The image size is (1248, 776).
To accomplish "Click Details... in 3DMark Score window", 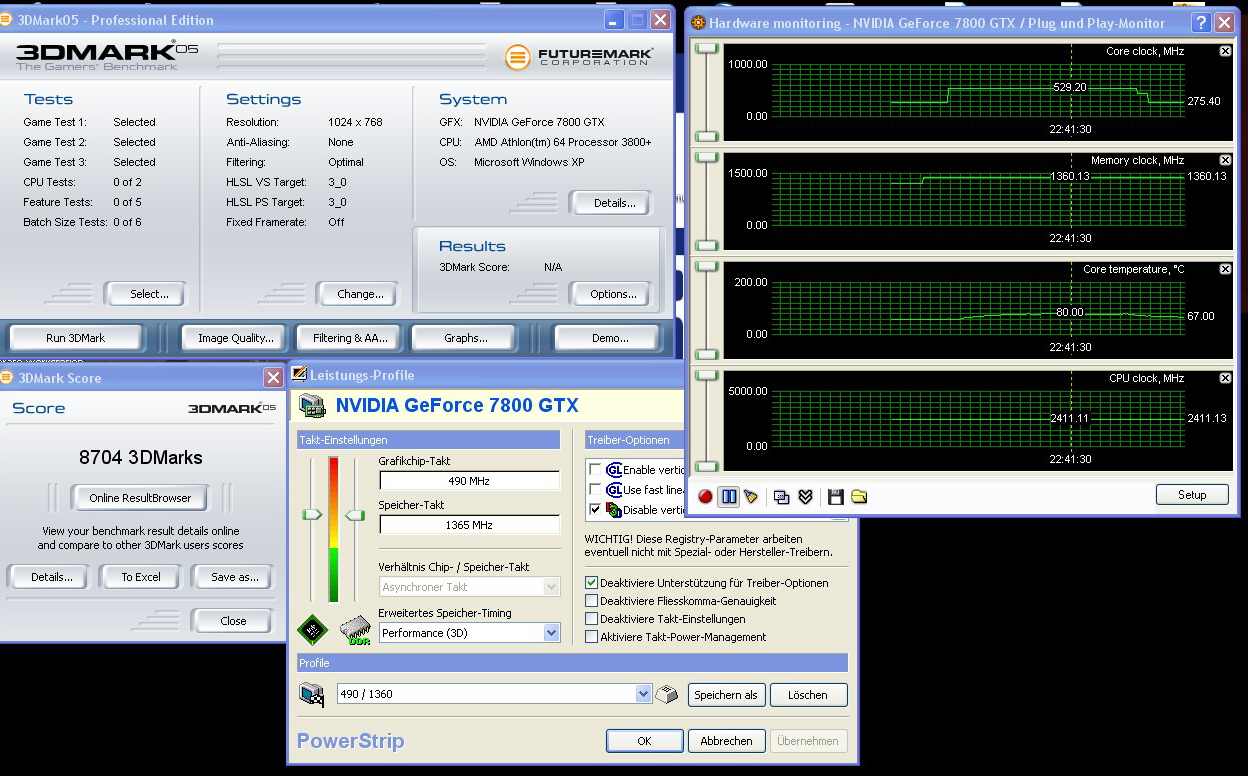I will 51,577.
